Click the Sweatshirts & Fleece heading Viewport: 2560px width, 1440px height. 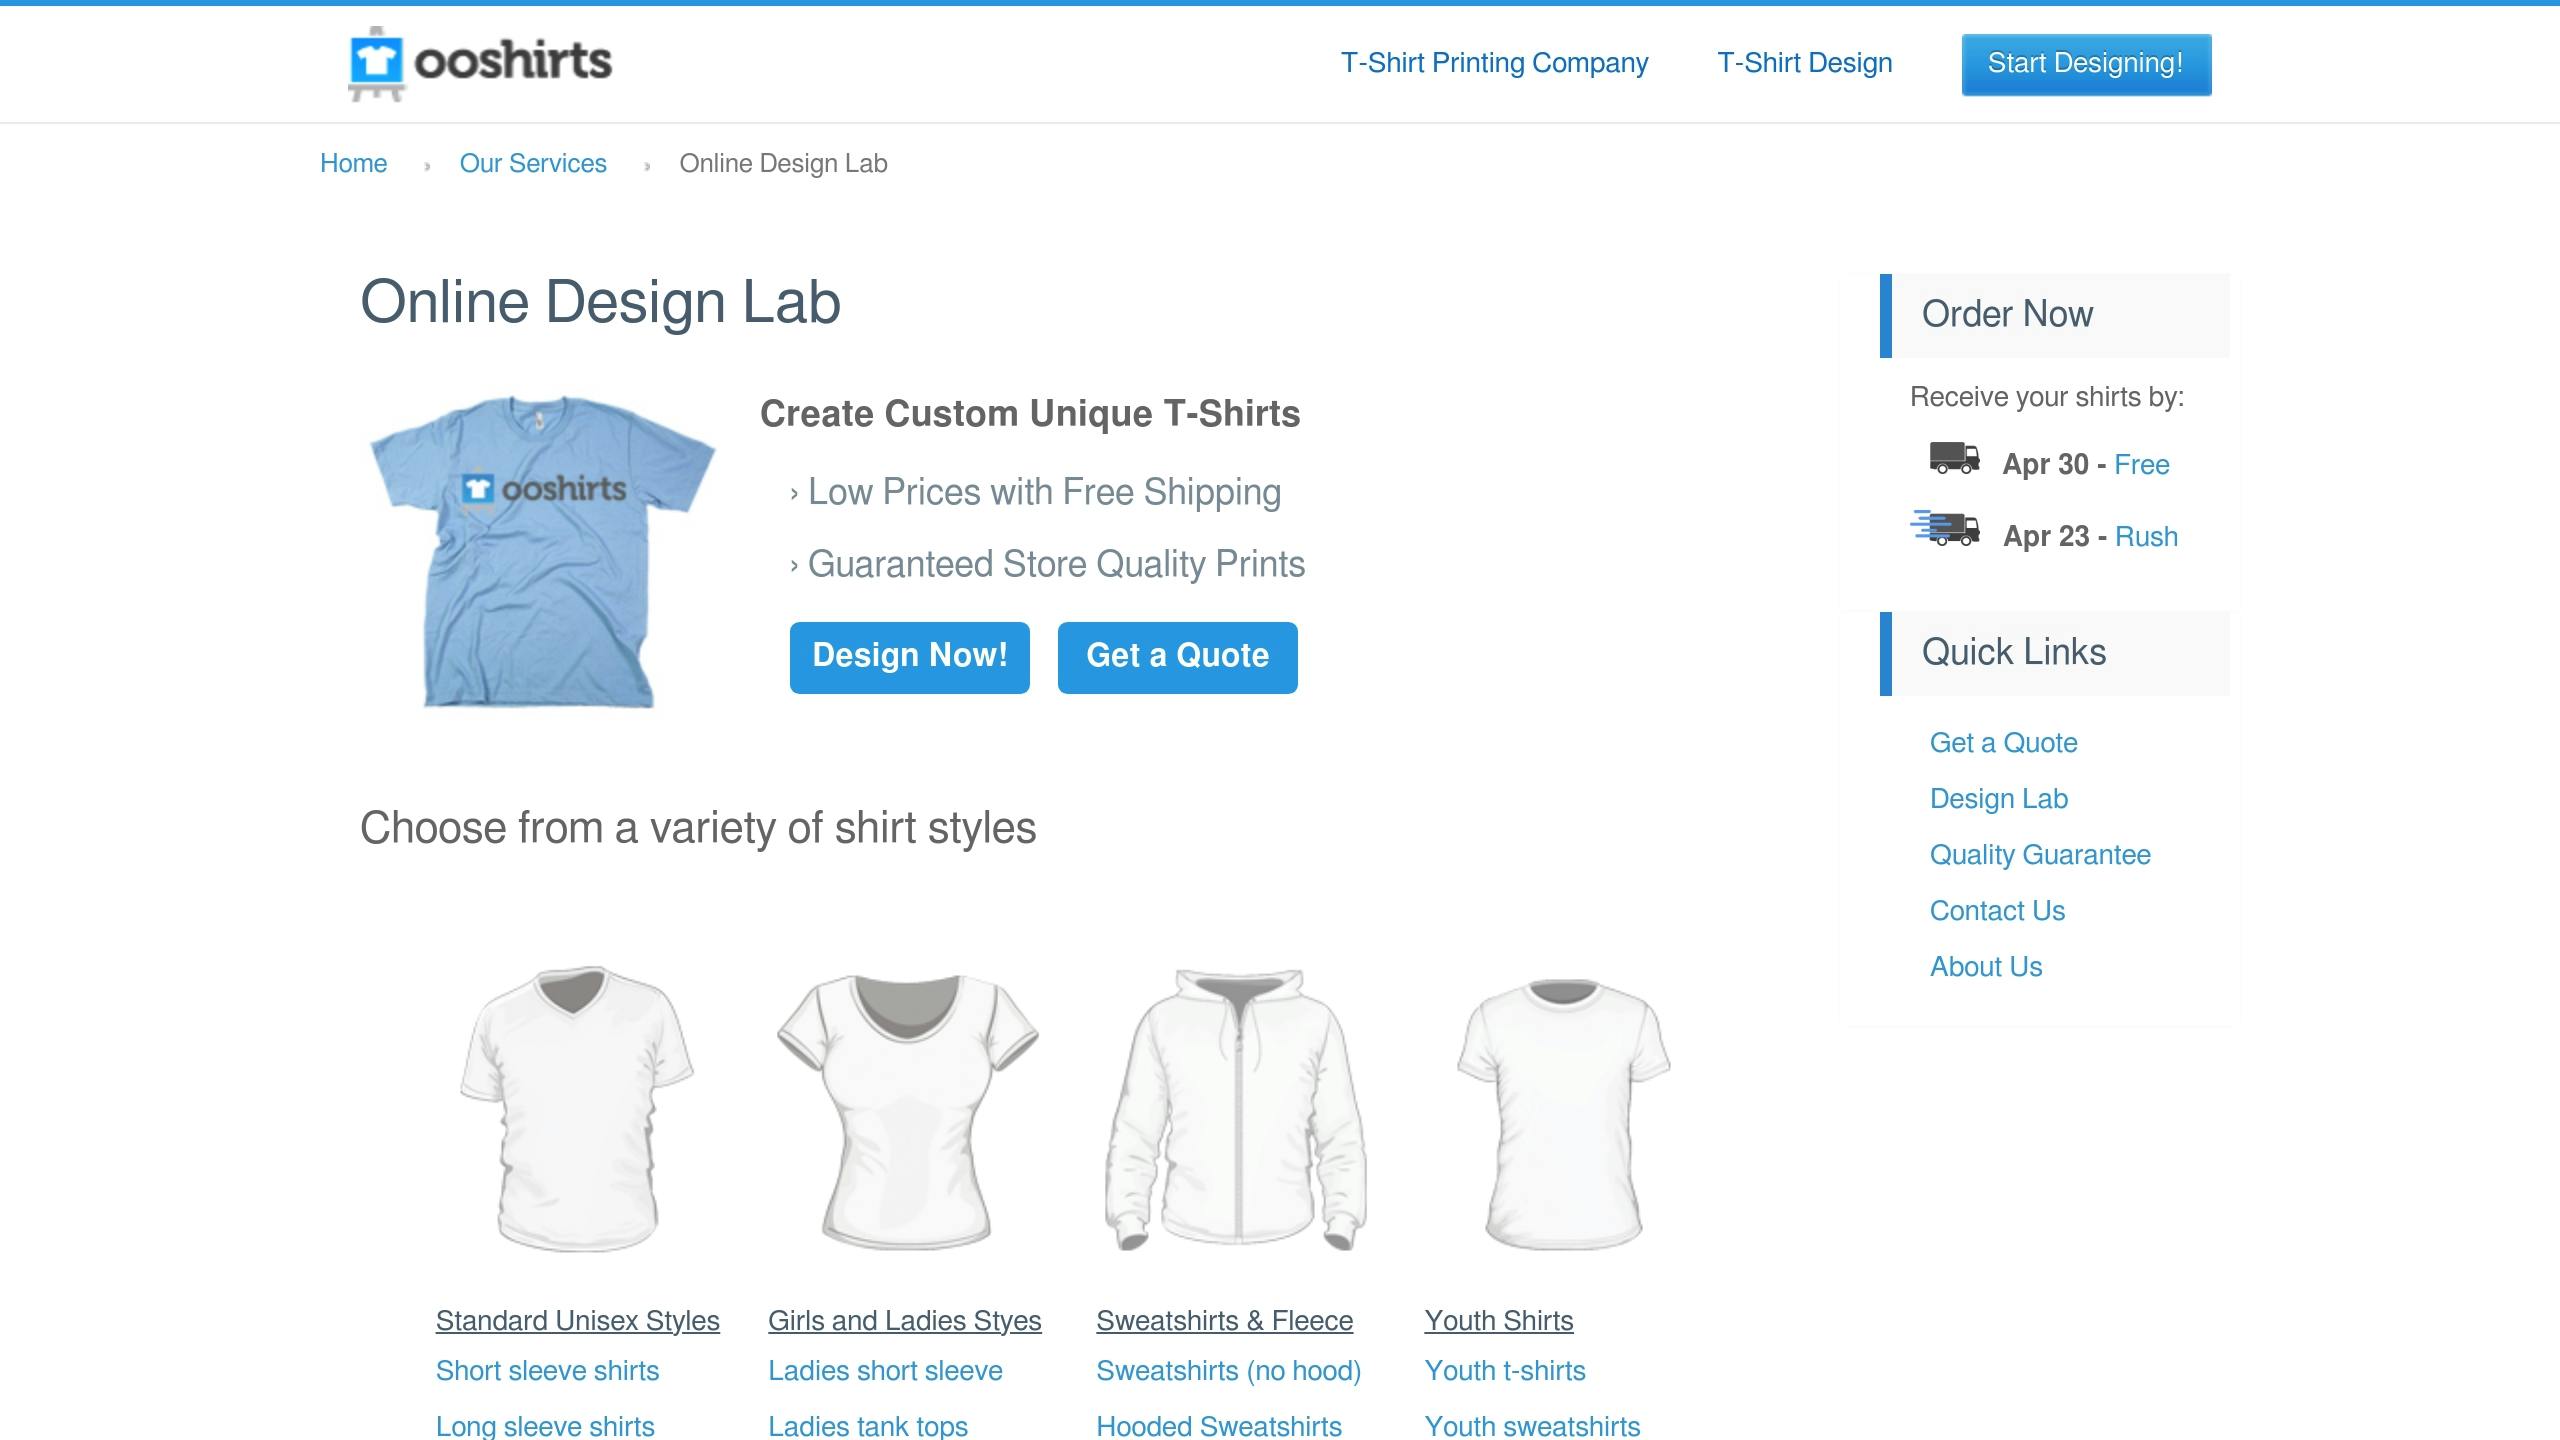(x=1224, y=1320)
